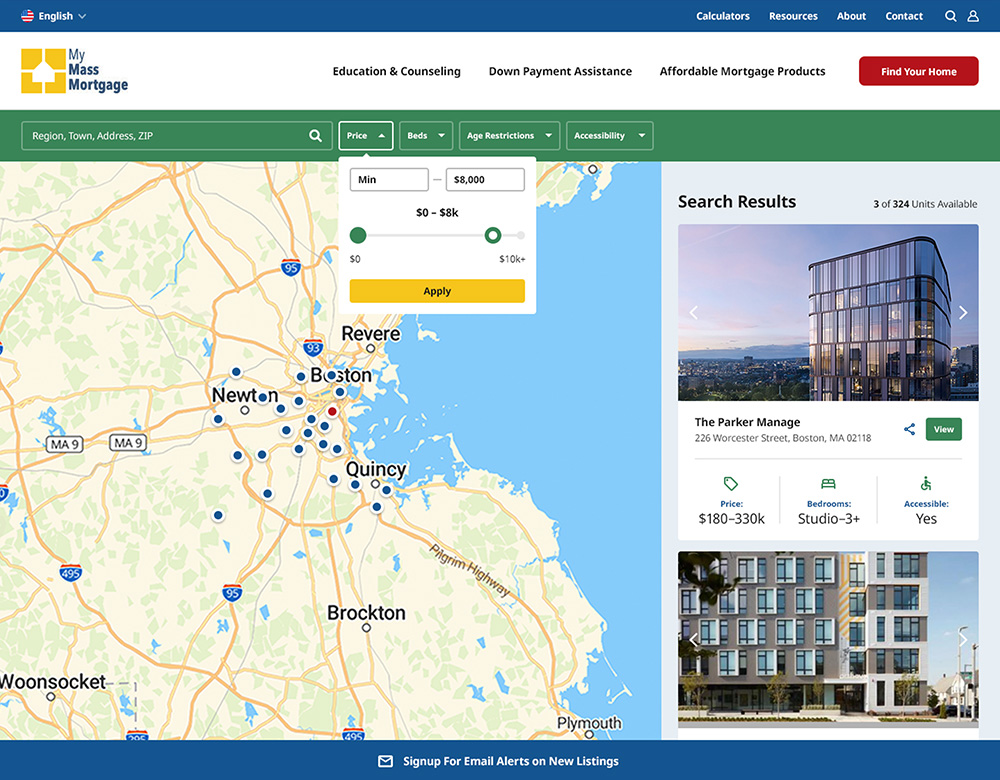This screenshot has width=1000, height=780.
Task: Click the yellow Apply button
Action: 437,291
